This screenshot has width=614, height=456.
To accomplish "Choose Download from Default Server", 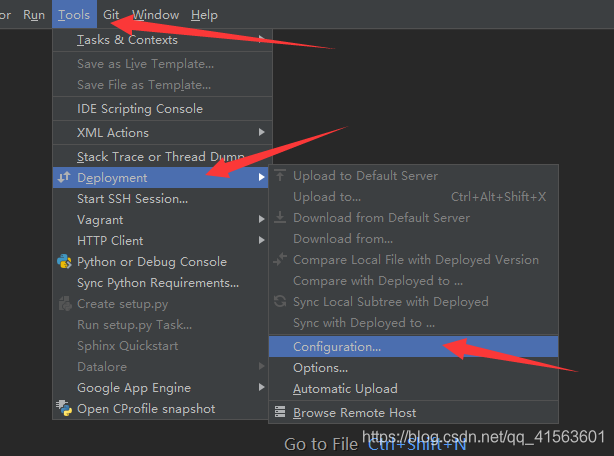I will coord(414,218).
